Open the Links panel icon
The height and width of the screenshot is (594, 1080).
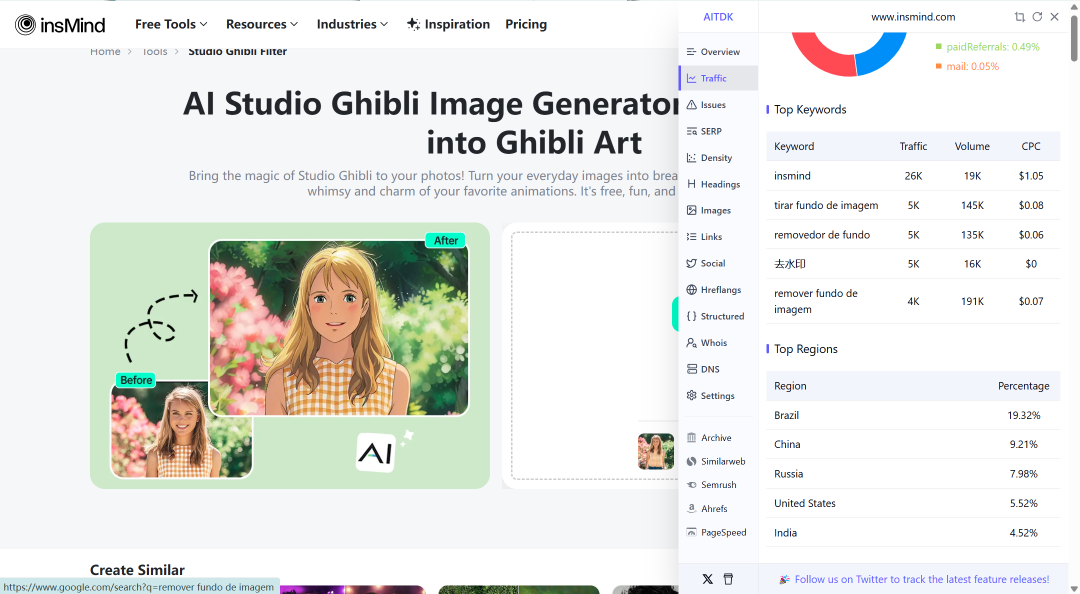click(x=692, y=236)
